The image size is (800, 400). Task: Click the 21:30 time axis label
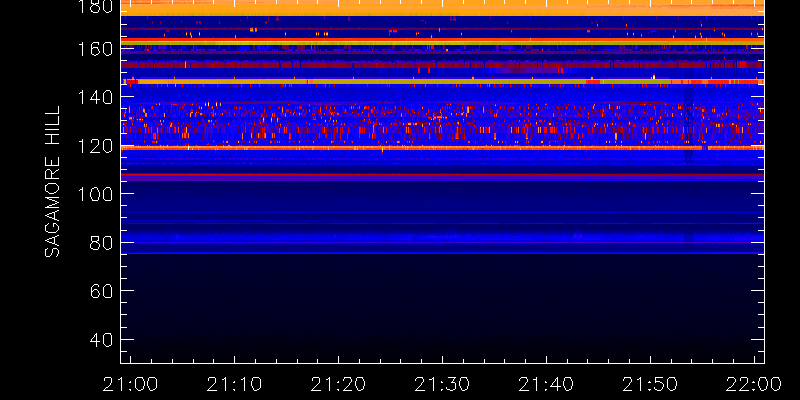click(x=442, y=384)
